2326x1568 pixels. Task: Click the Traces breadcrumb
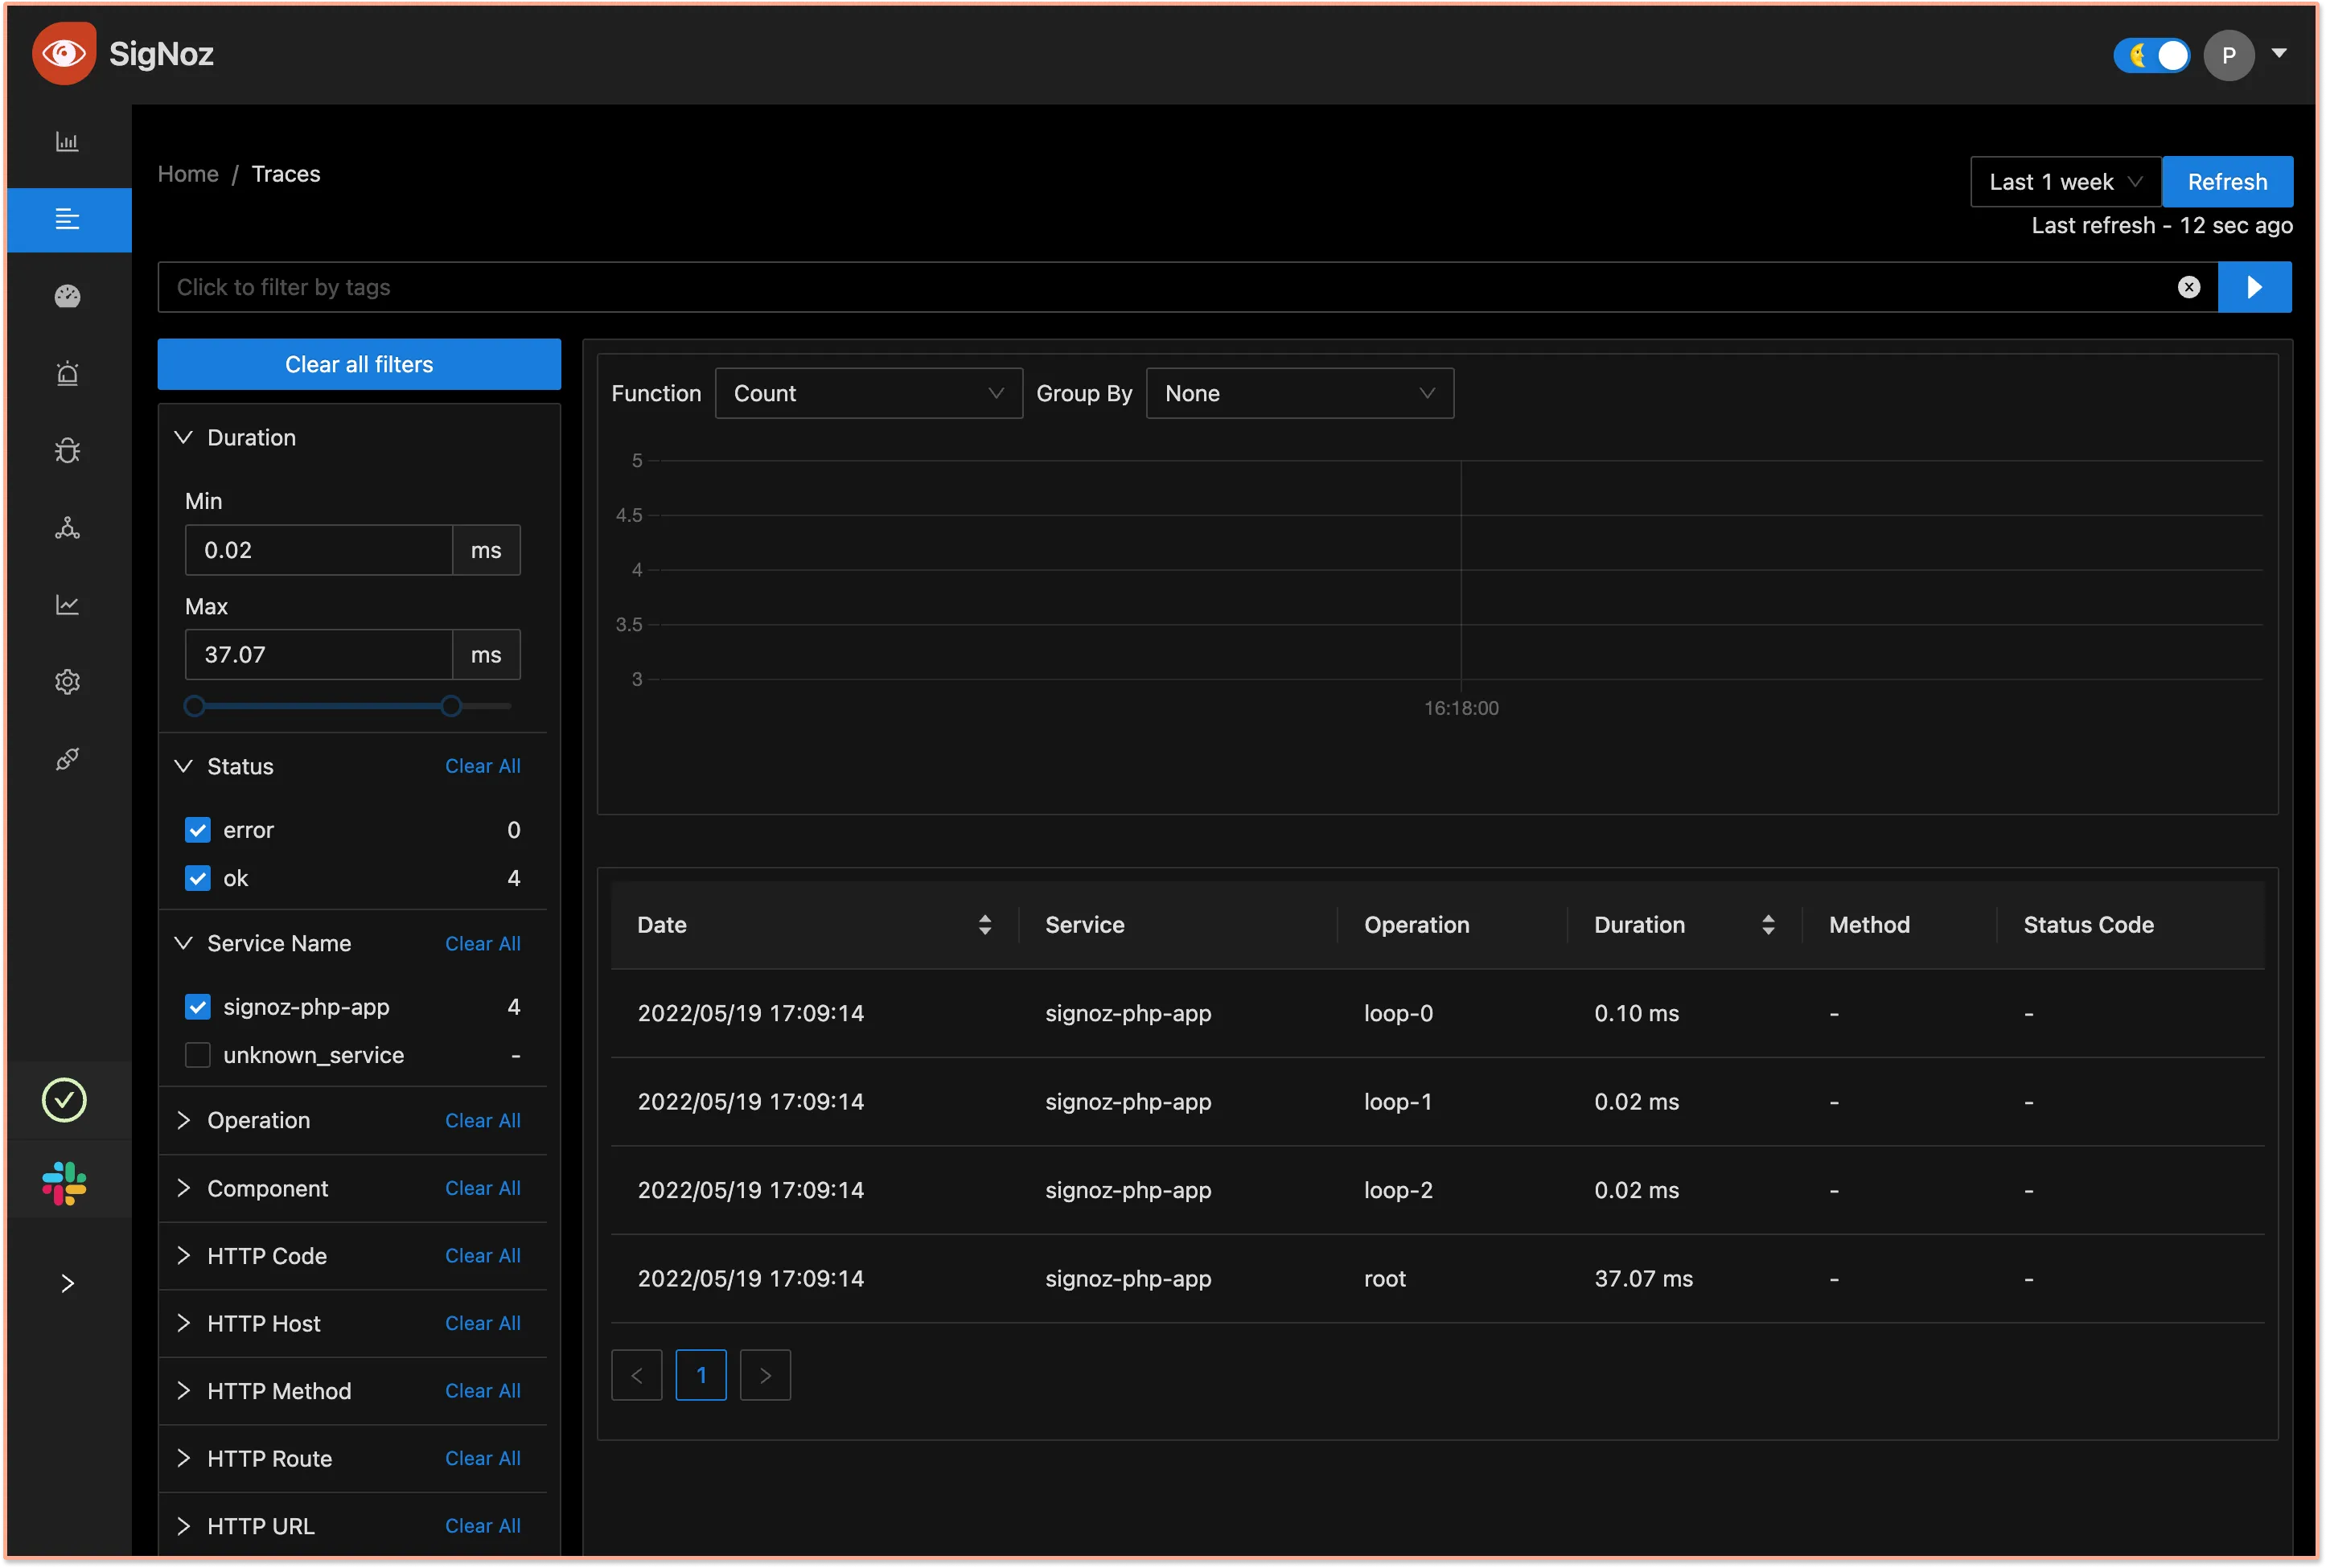[x=286, y=174]
